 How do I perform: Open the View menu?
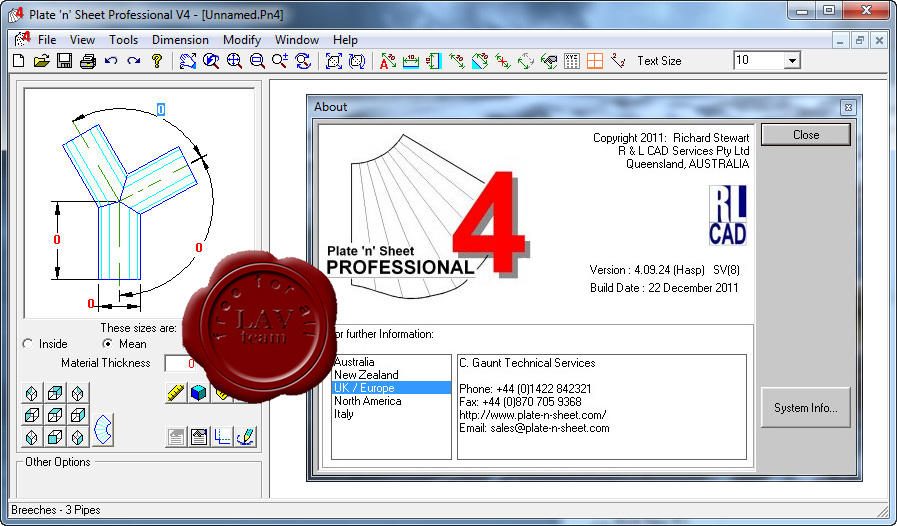coord(82,40)
